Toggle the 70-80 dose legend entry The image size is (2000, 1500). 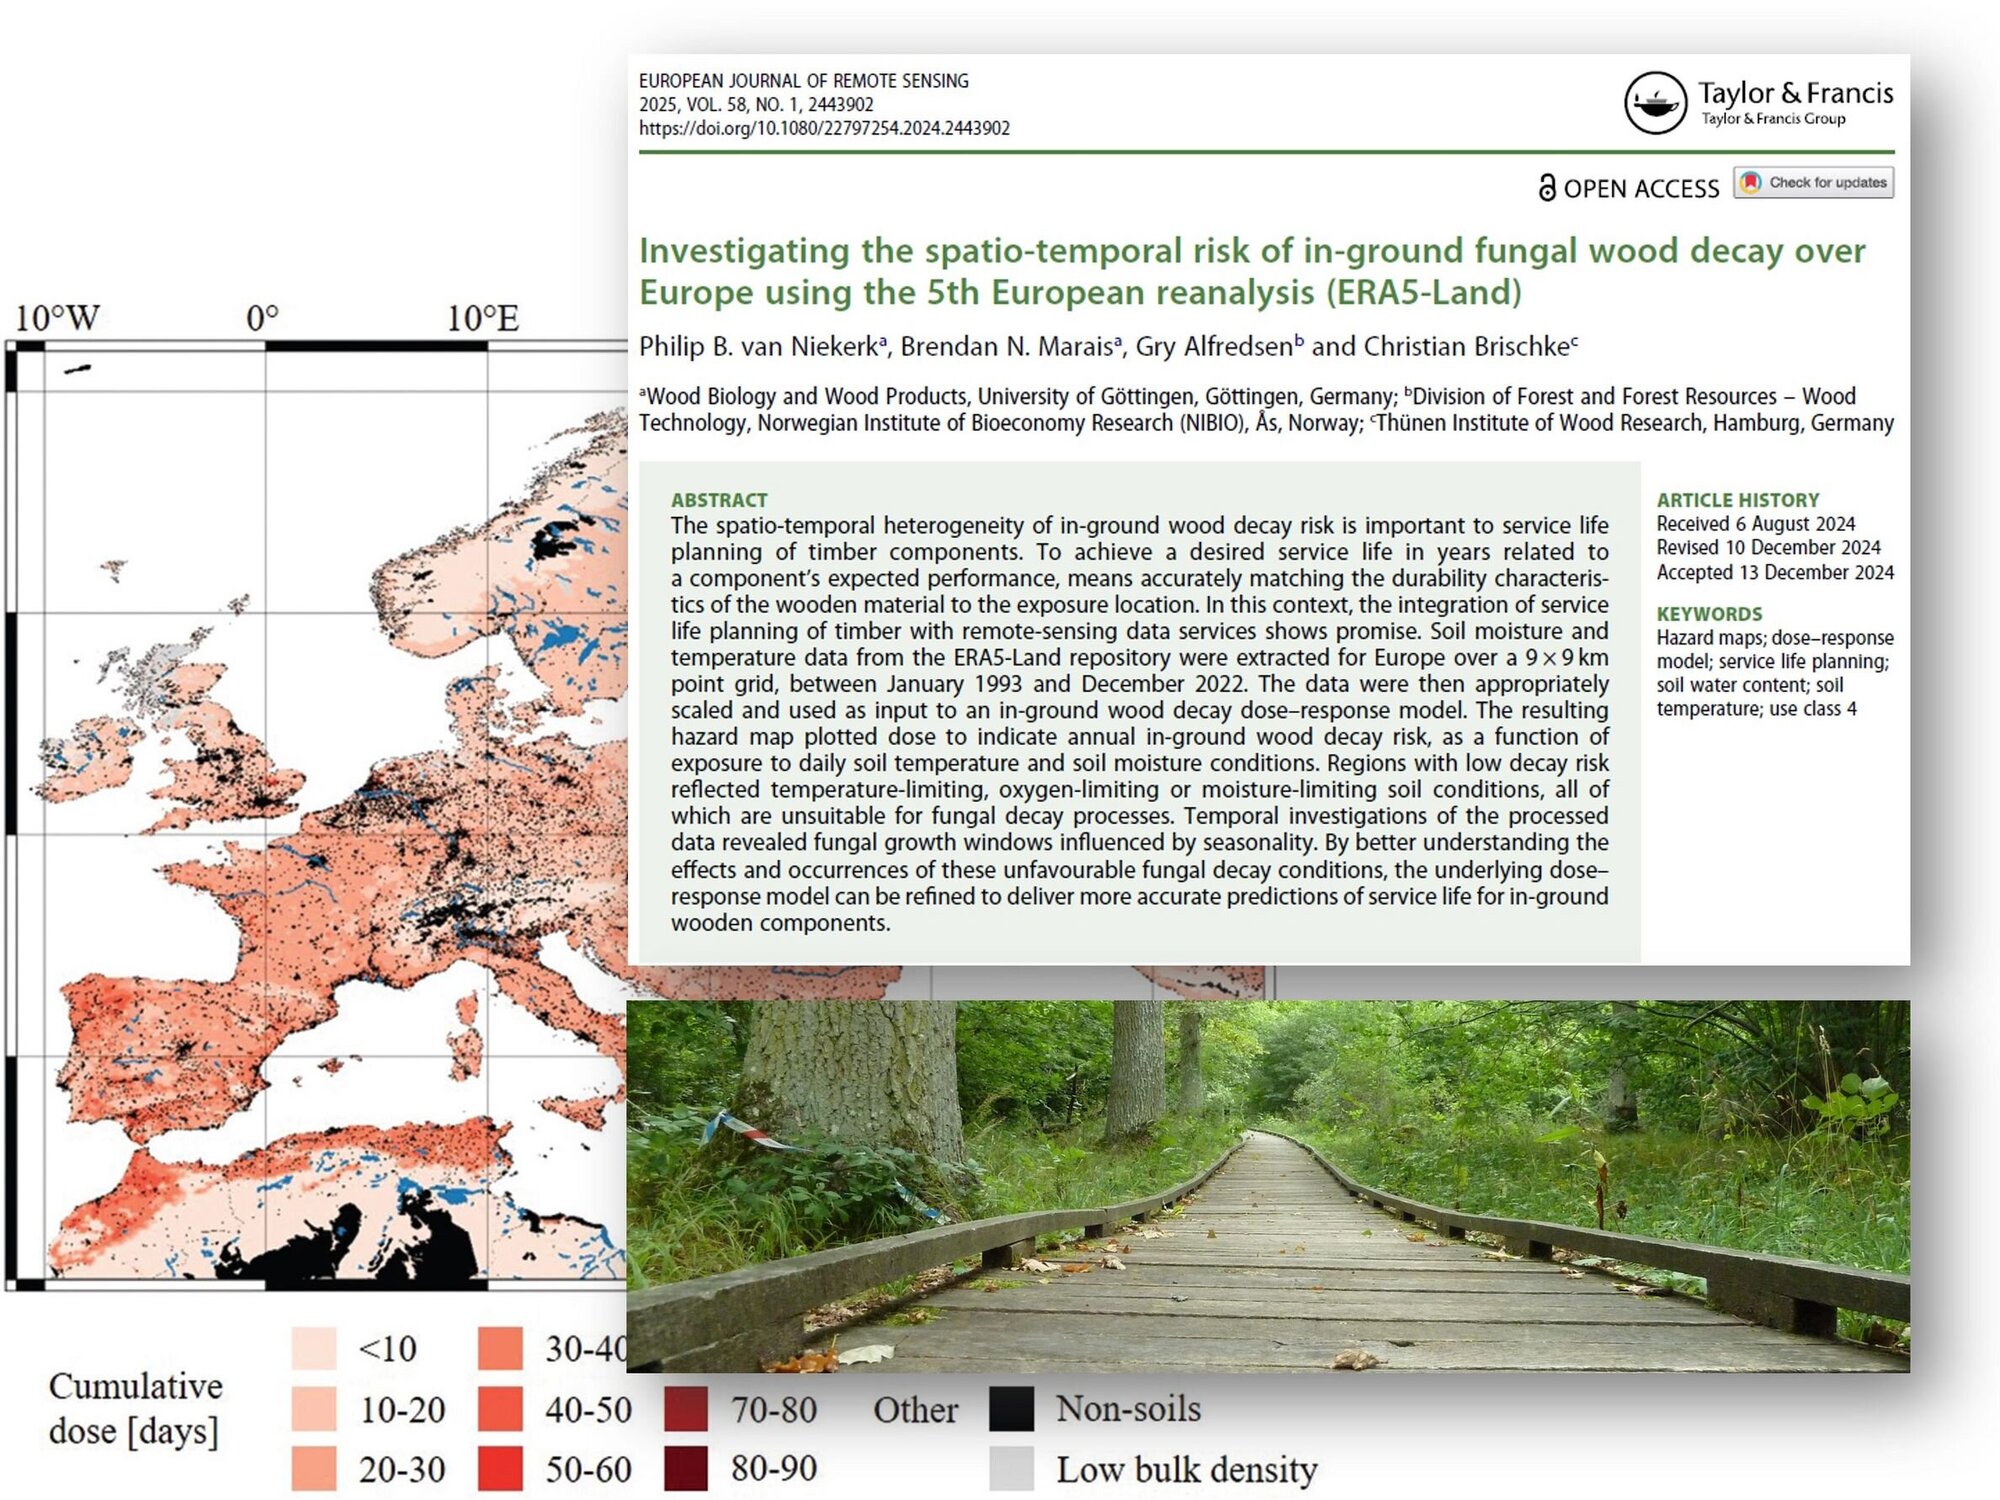click(683, 1410)
